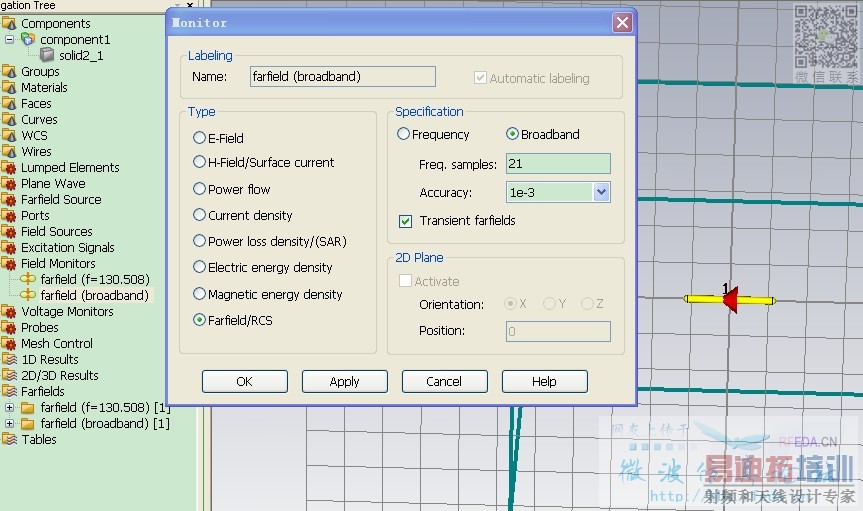Click the Ports folder icon

[9, 215]
